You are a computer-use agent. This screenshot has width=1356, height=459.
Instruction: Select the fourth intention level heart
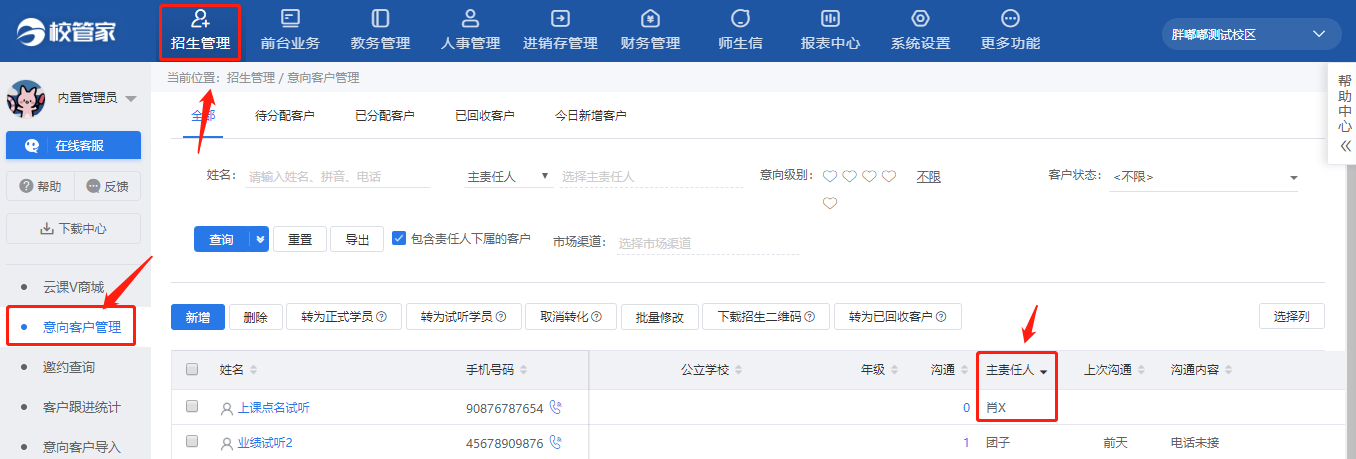pos(889,176)
